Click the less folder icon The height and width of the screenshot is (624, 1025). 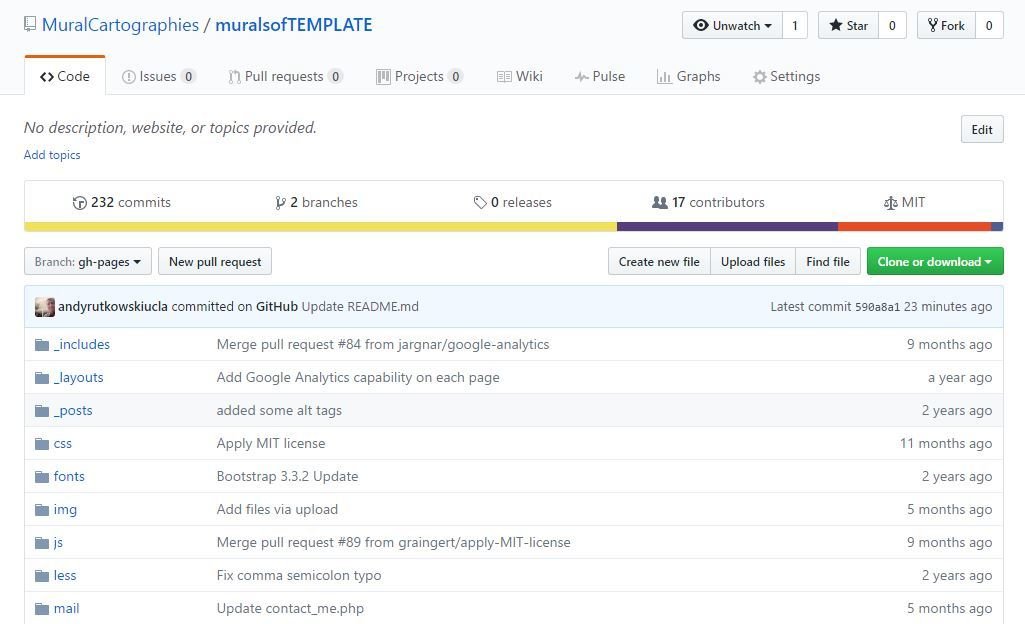[42, 576]
